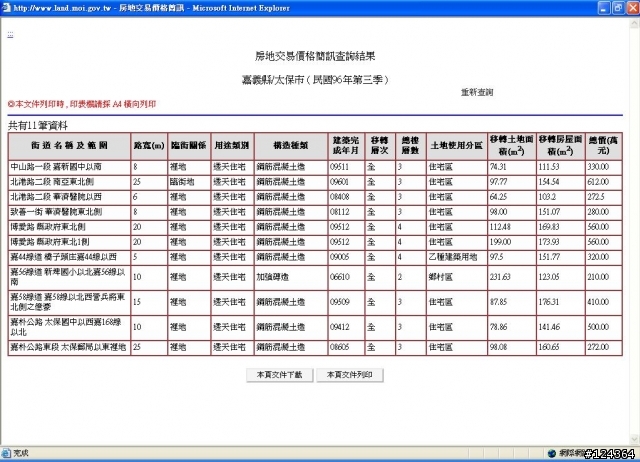Click the total price 320.00
Image resolution: width=640 pixels, height=462 pixels.
598,257
